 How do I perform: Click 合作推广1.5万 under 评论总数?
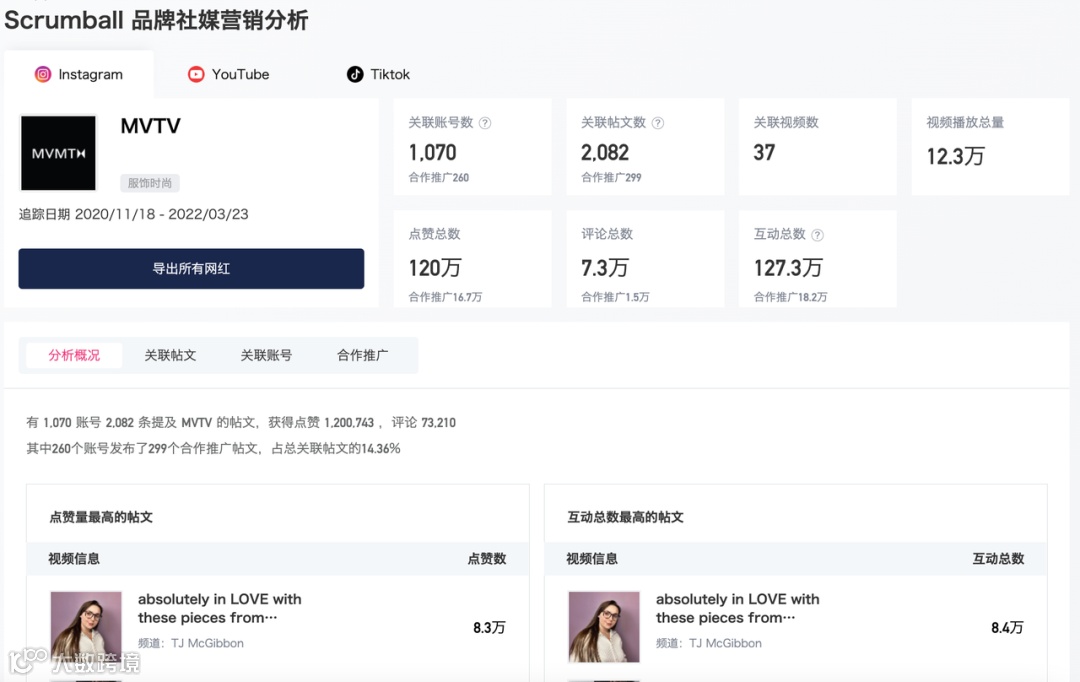615,297
